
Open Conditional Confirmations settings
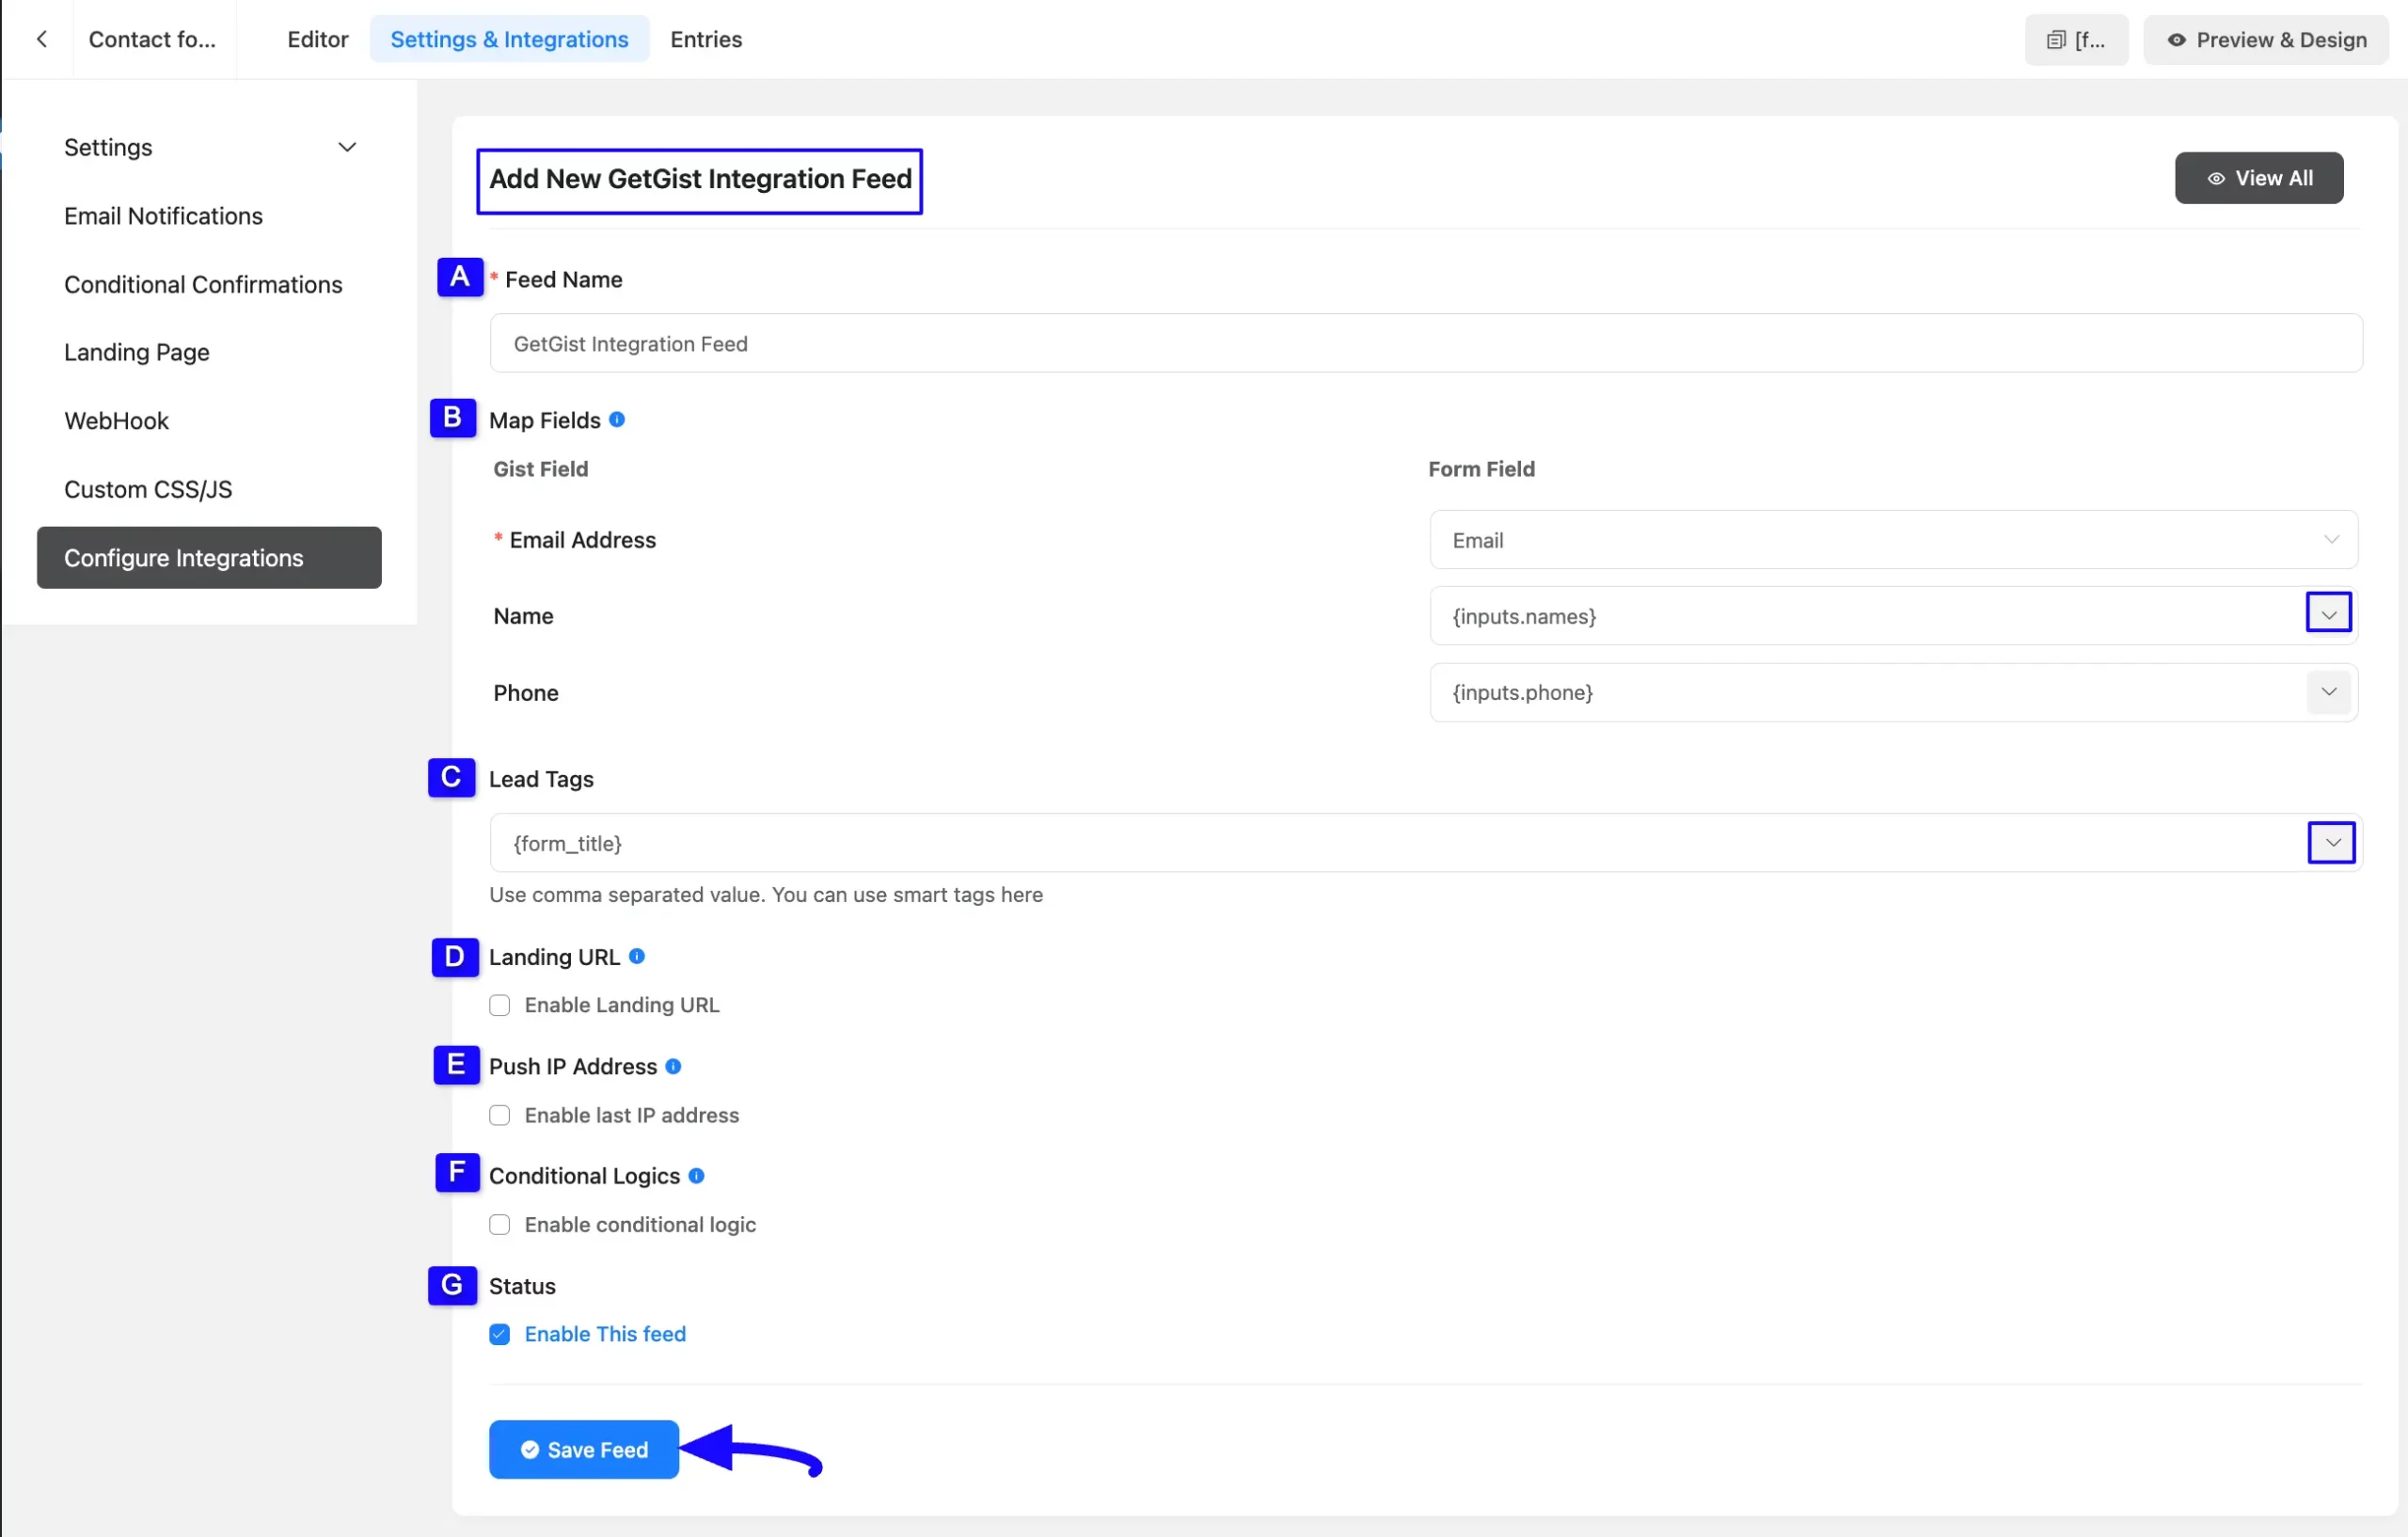click(203, 284)
